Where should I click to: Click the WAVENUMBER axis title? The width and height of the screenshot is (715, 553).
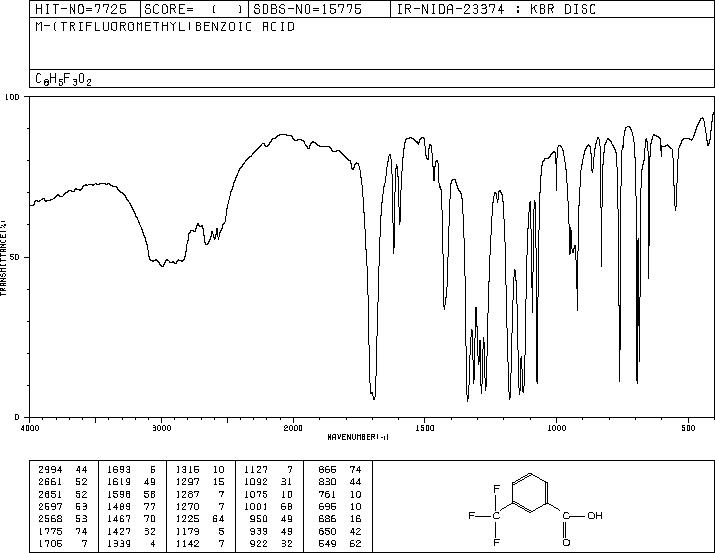click(x=358, y=437)
